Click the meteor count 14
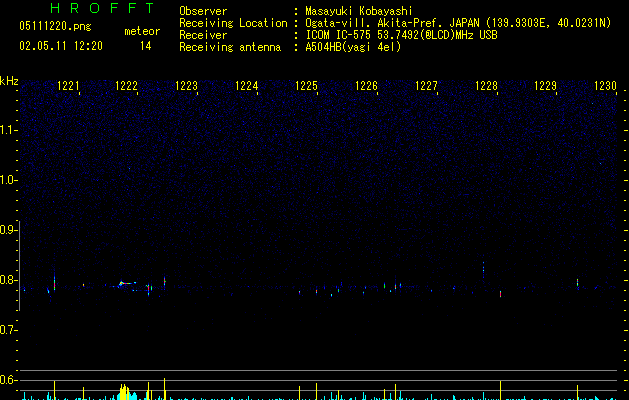 click(x=145, y=46)
